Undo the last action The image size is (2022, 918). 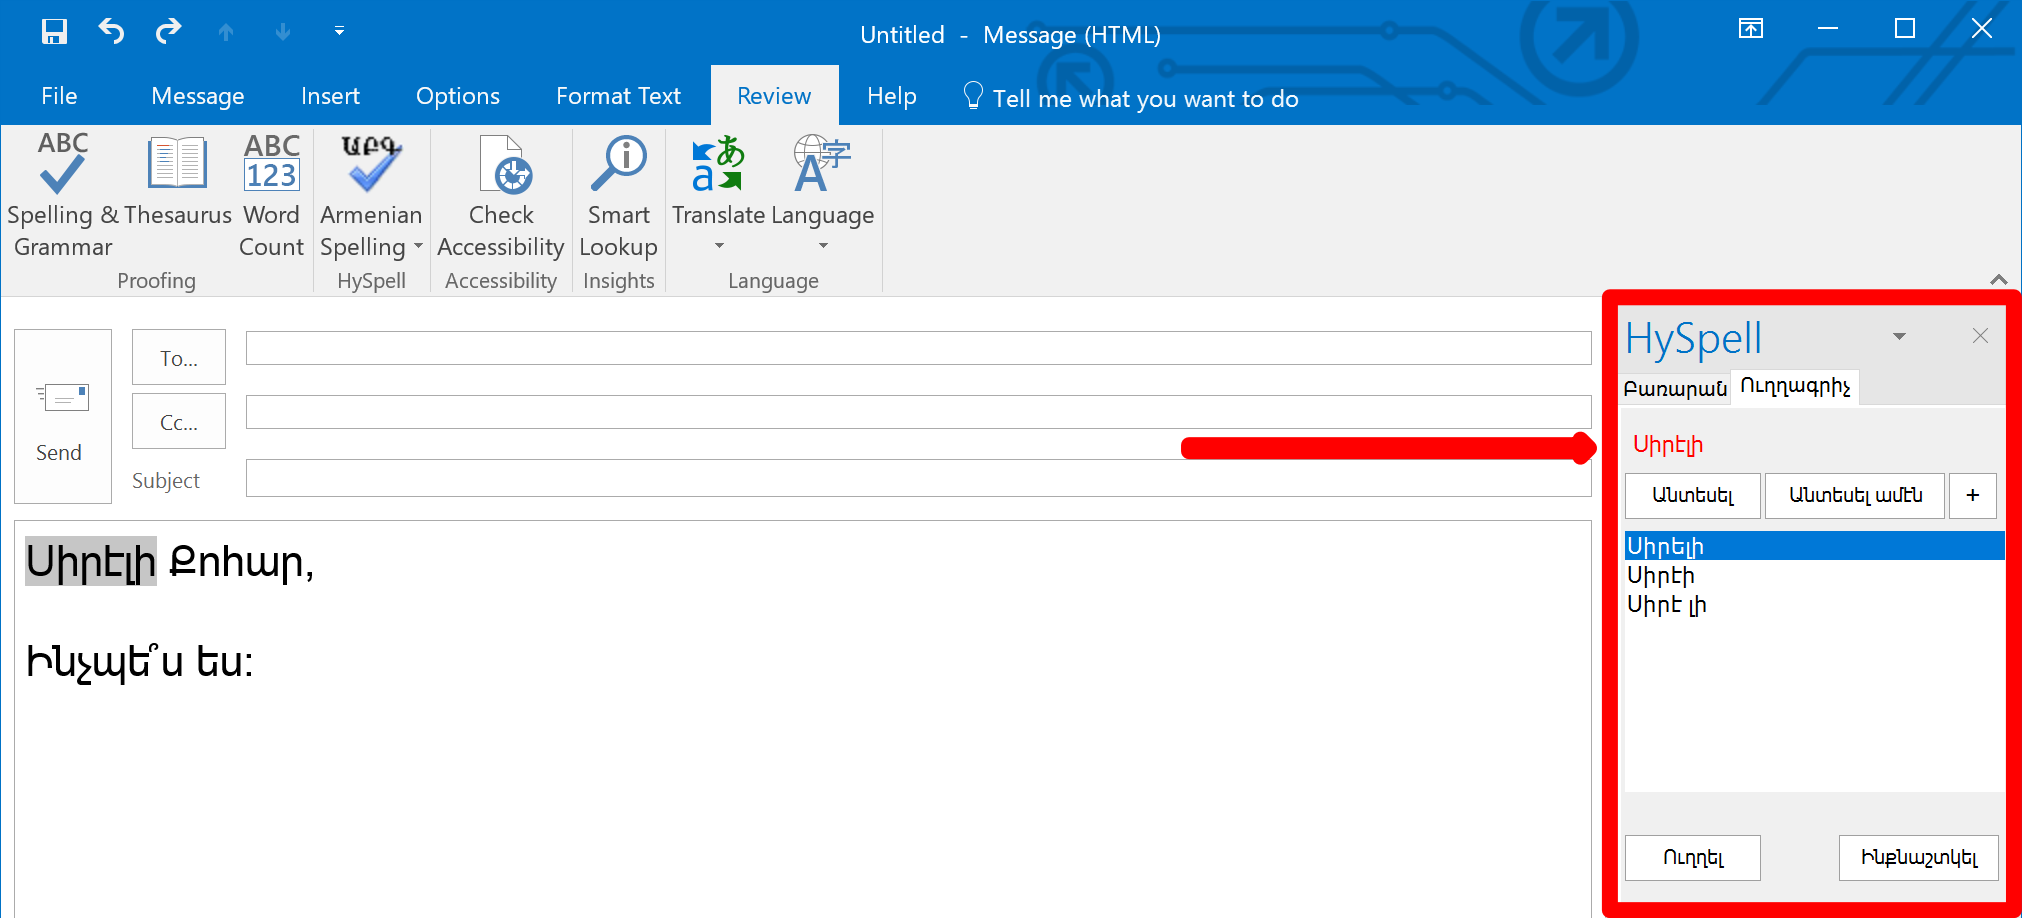coord(111,32)
